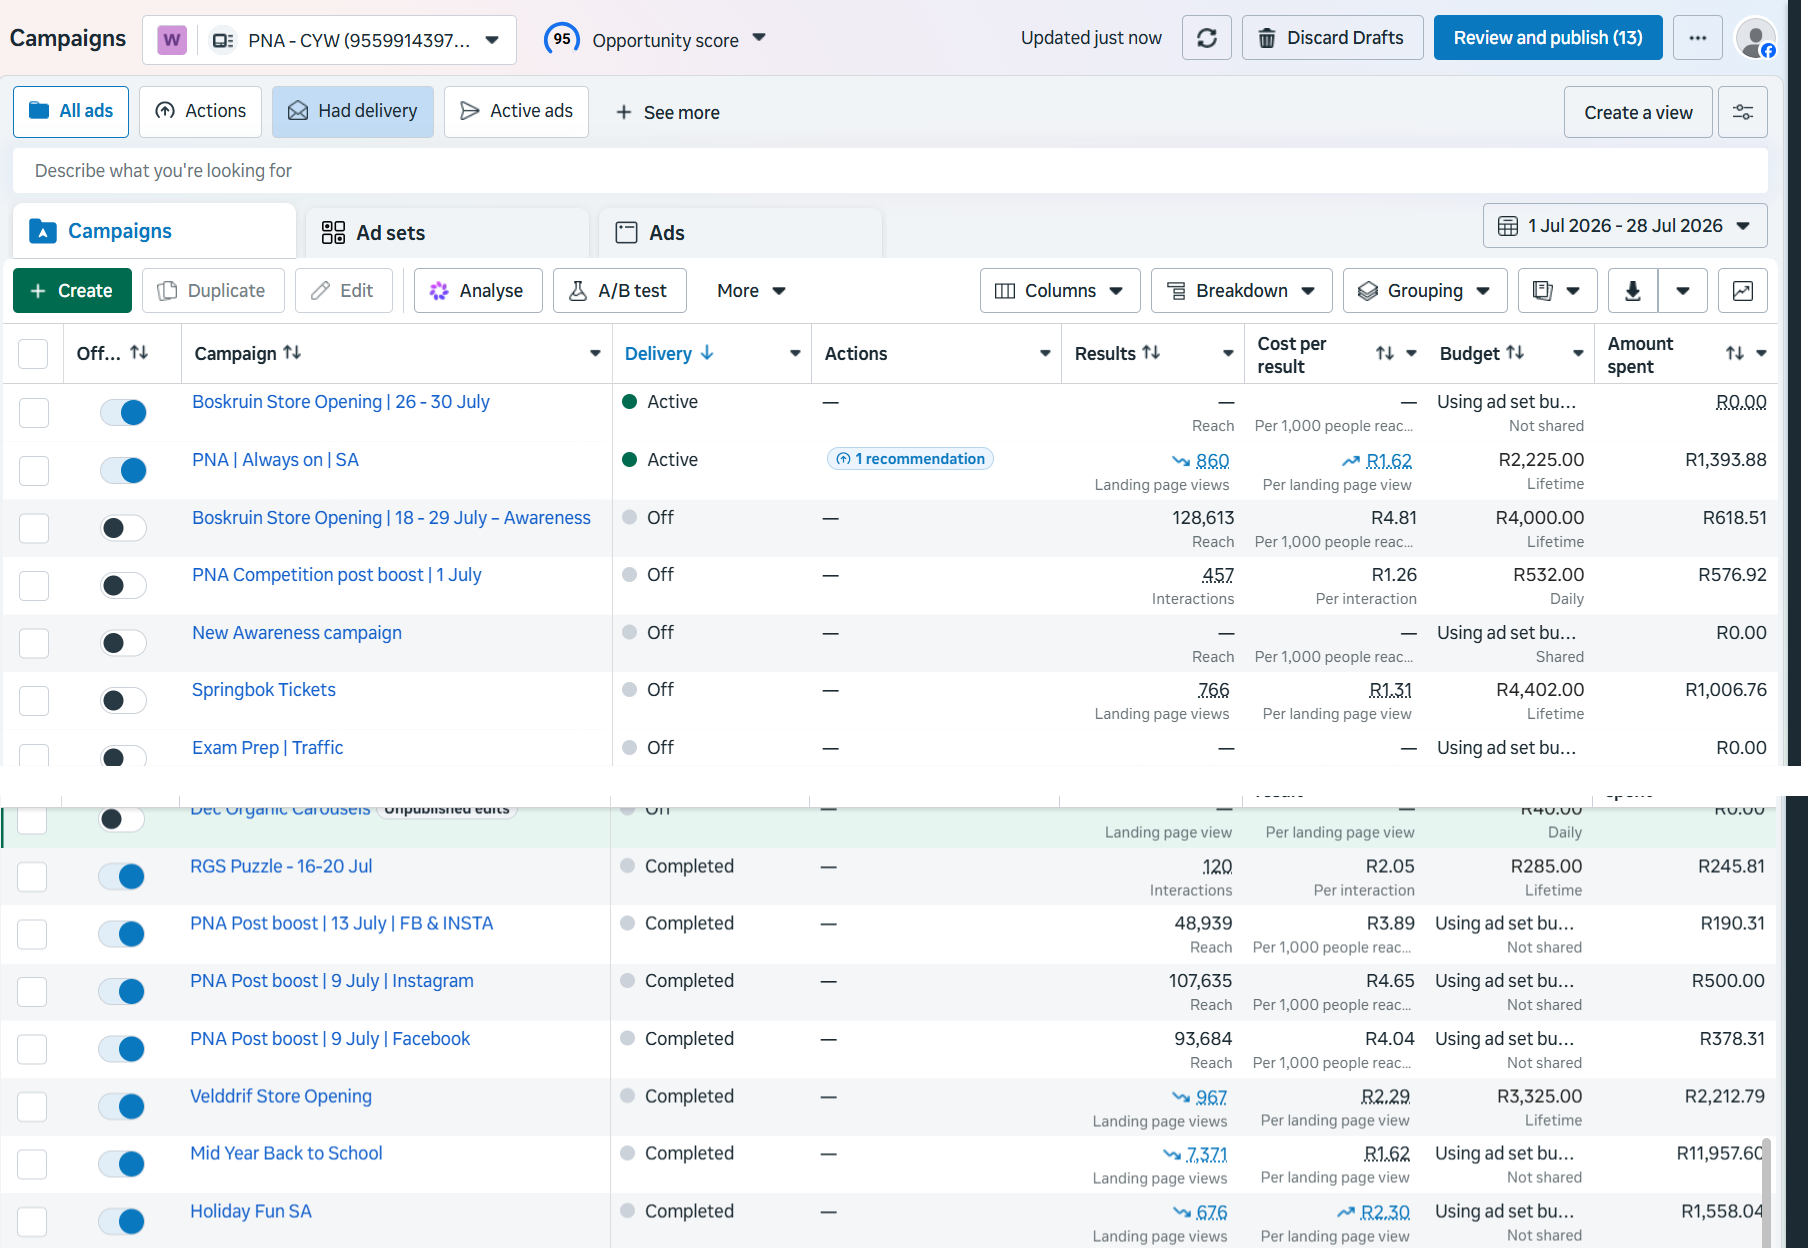Click the Delivery sort descending arrow

coord(707,353)
